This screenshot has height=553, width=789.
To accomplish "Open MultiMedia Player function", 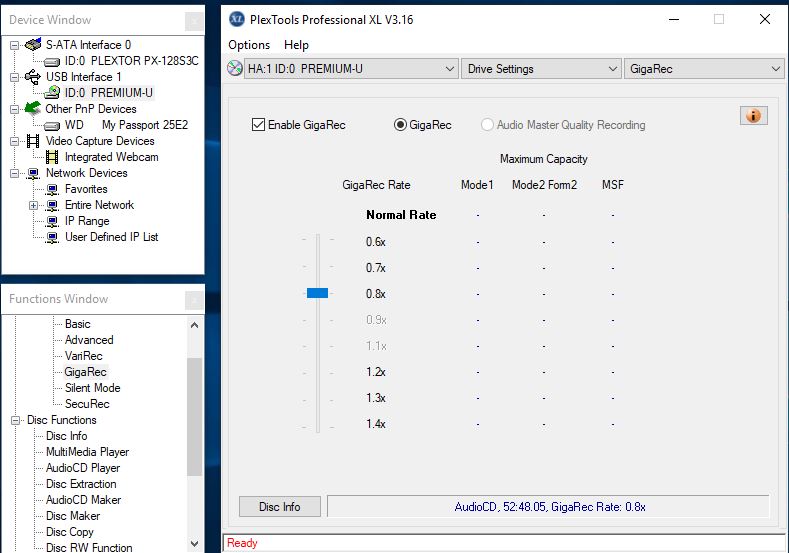I will tap(88, 452).
